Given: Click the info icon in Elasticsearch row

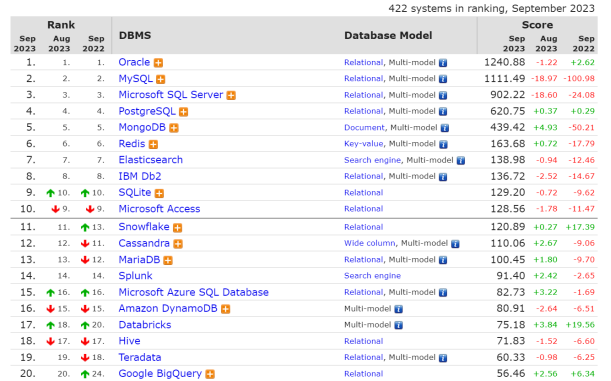Looking at the screenshot, I should pyautogui.click(x=461, y=161).
